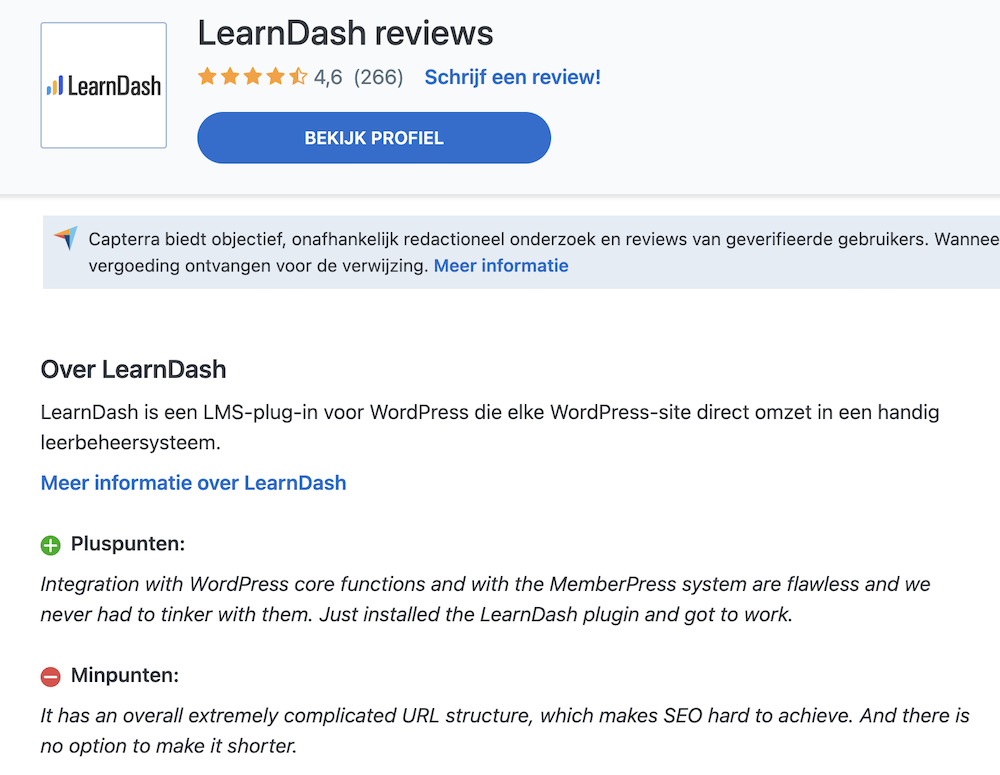Click the (266) review count

click(378, 77)
